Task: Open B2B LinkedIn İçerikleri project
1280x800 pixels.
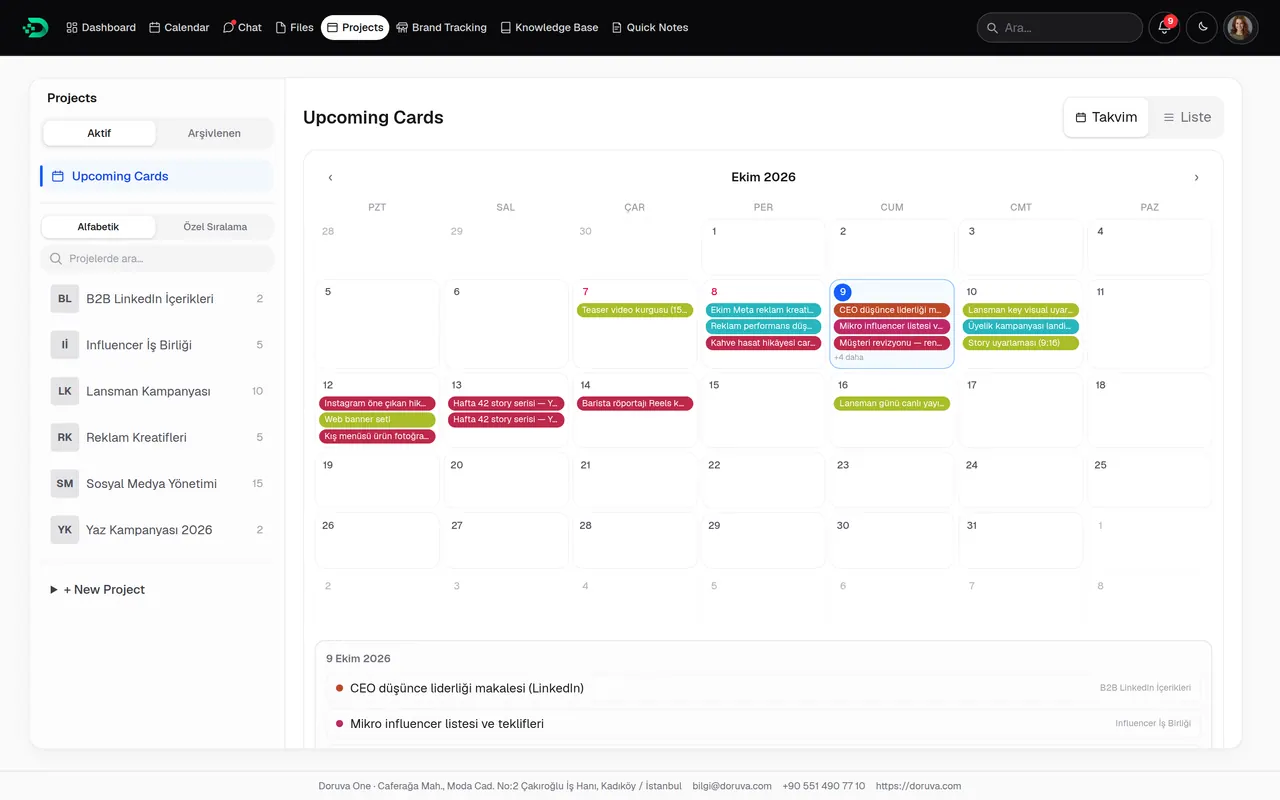Action: pyautogui.click(x=157, y=299)
